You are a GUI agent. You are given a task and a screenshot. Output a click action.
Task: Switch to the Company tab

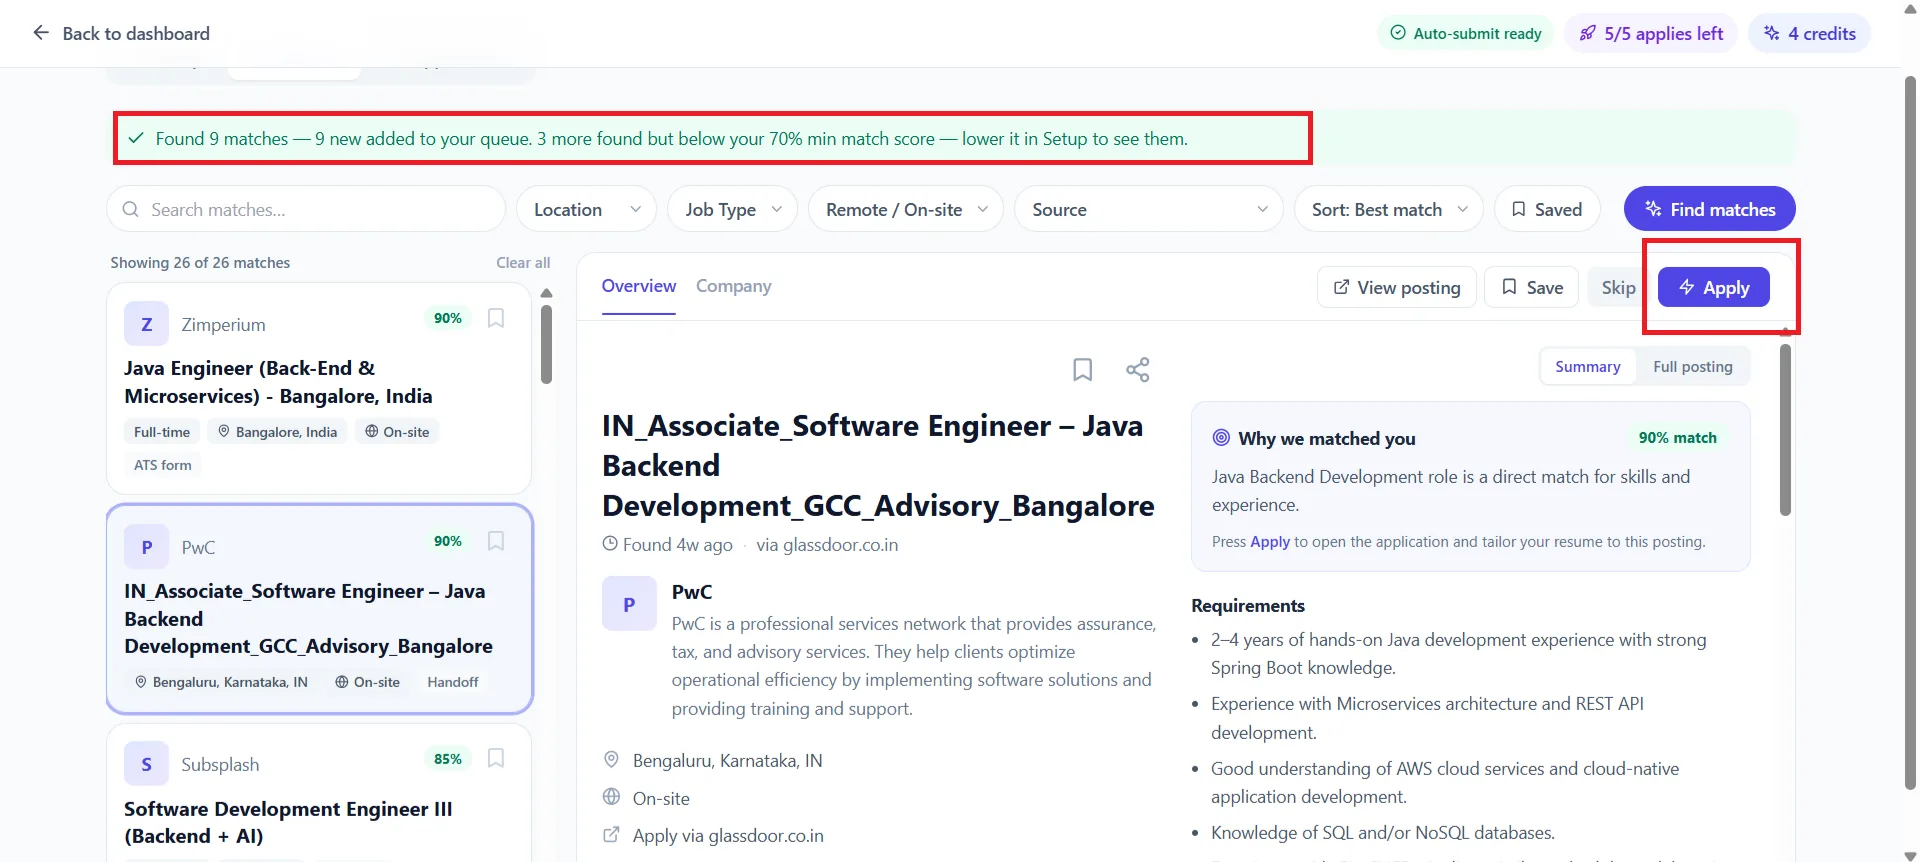pyautogui.click(x=734, y=286)
